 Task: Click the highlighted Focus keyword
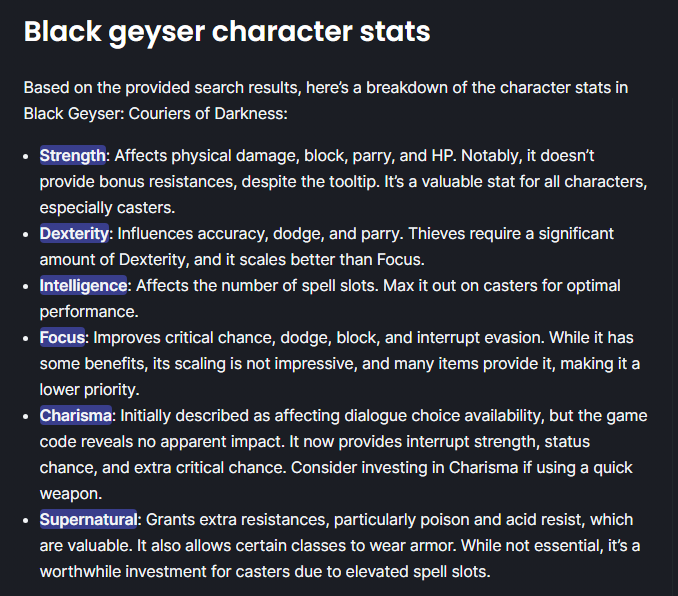coord(62,337)
